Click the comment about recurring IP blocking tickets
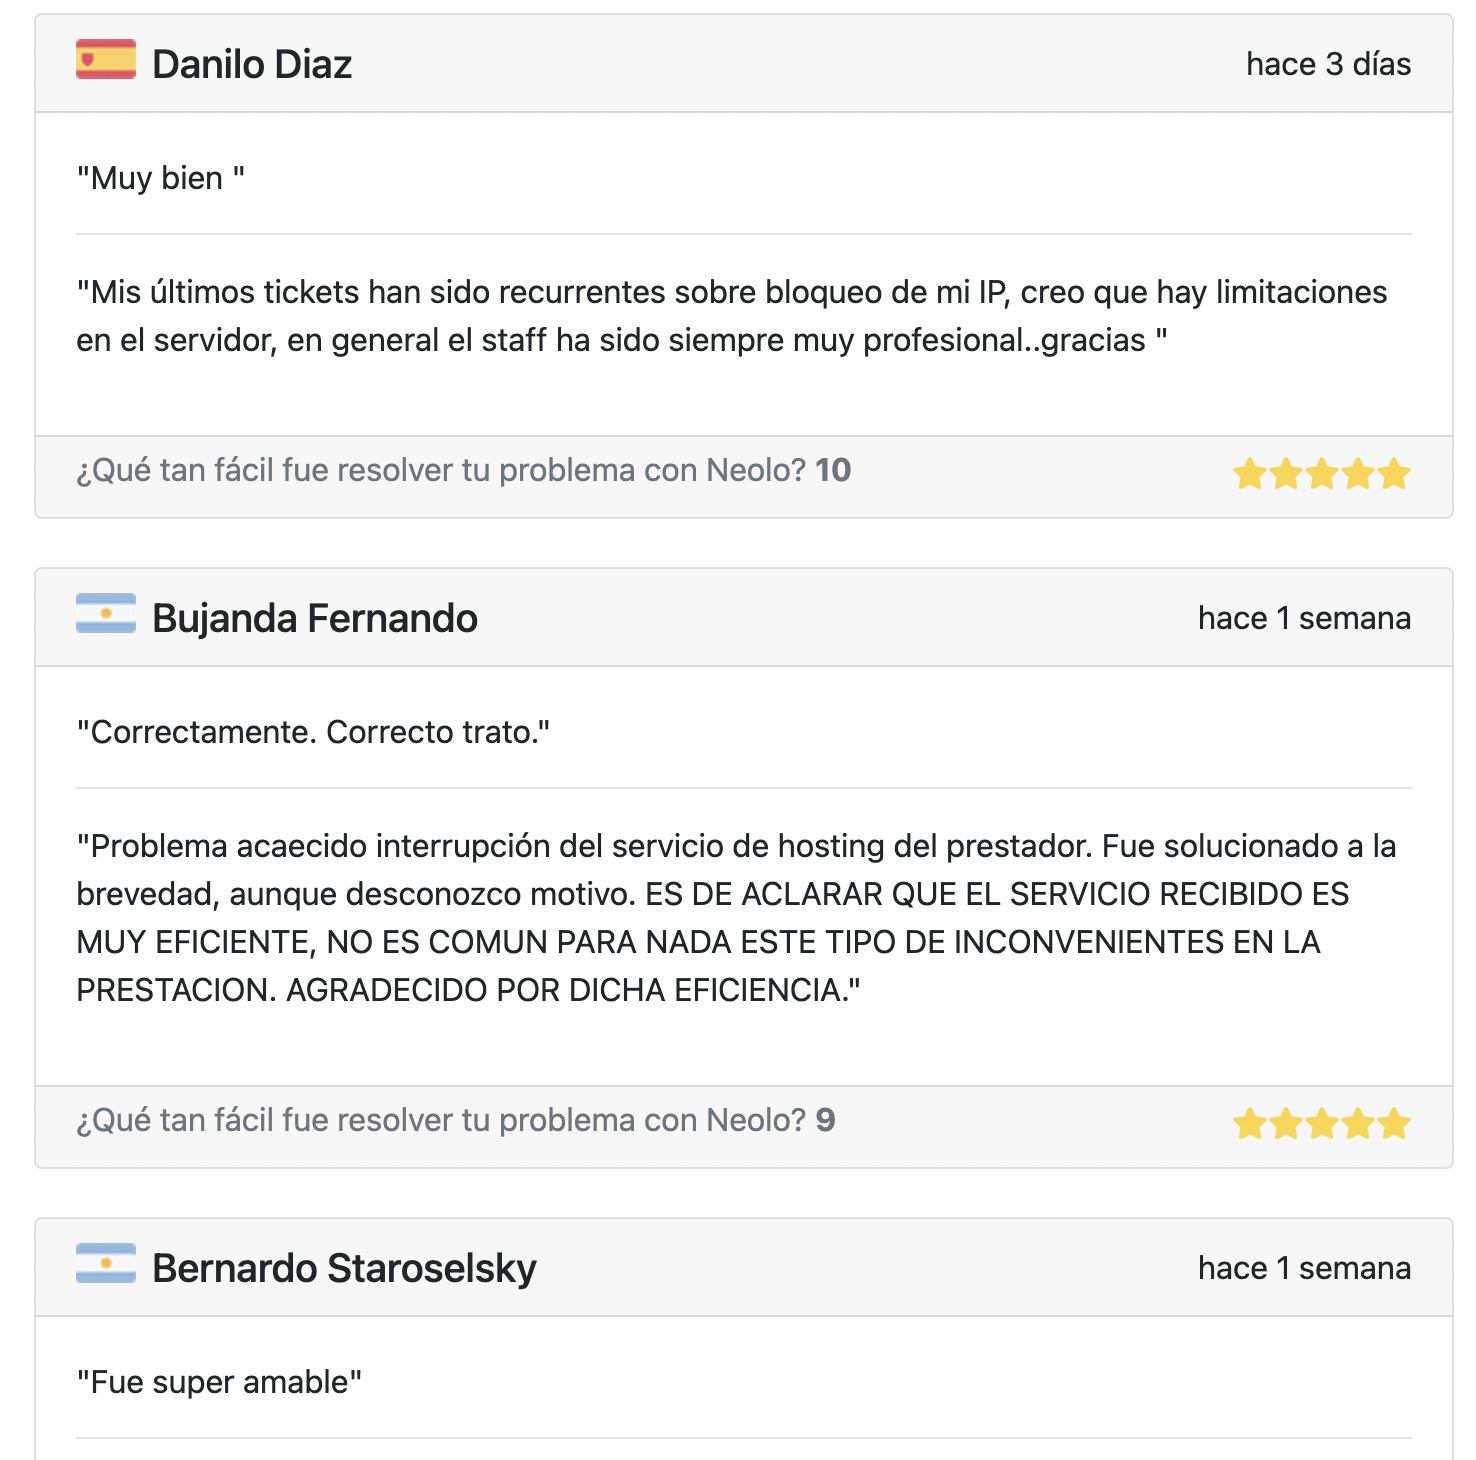Screen dimensions: 1476x1460 732,316
